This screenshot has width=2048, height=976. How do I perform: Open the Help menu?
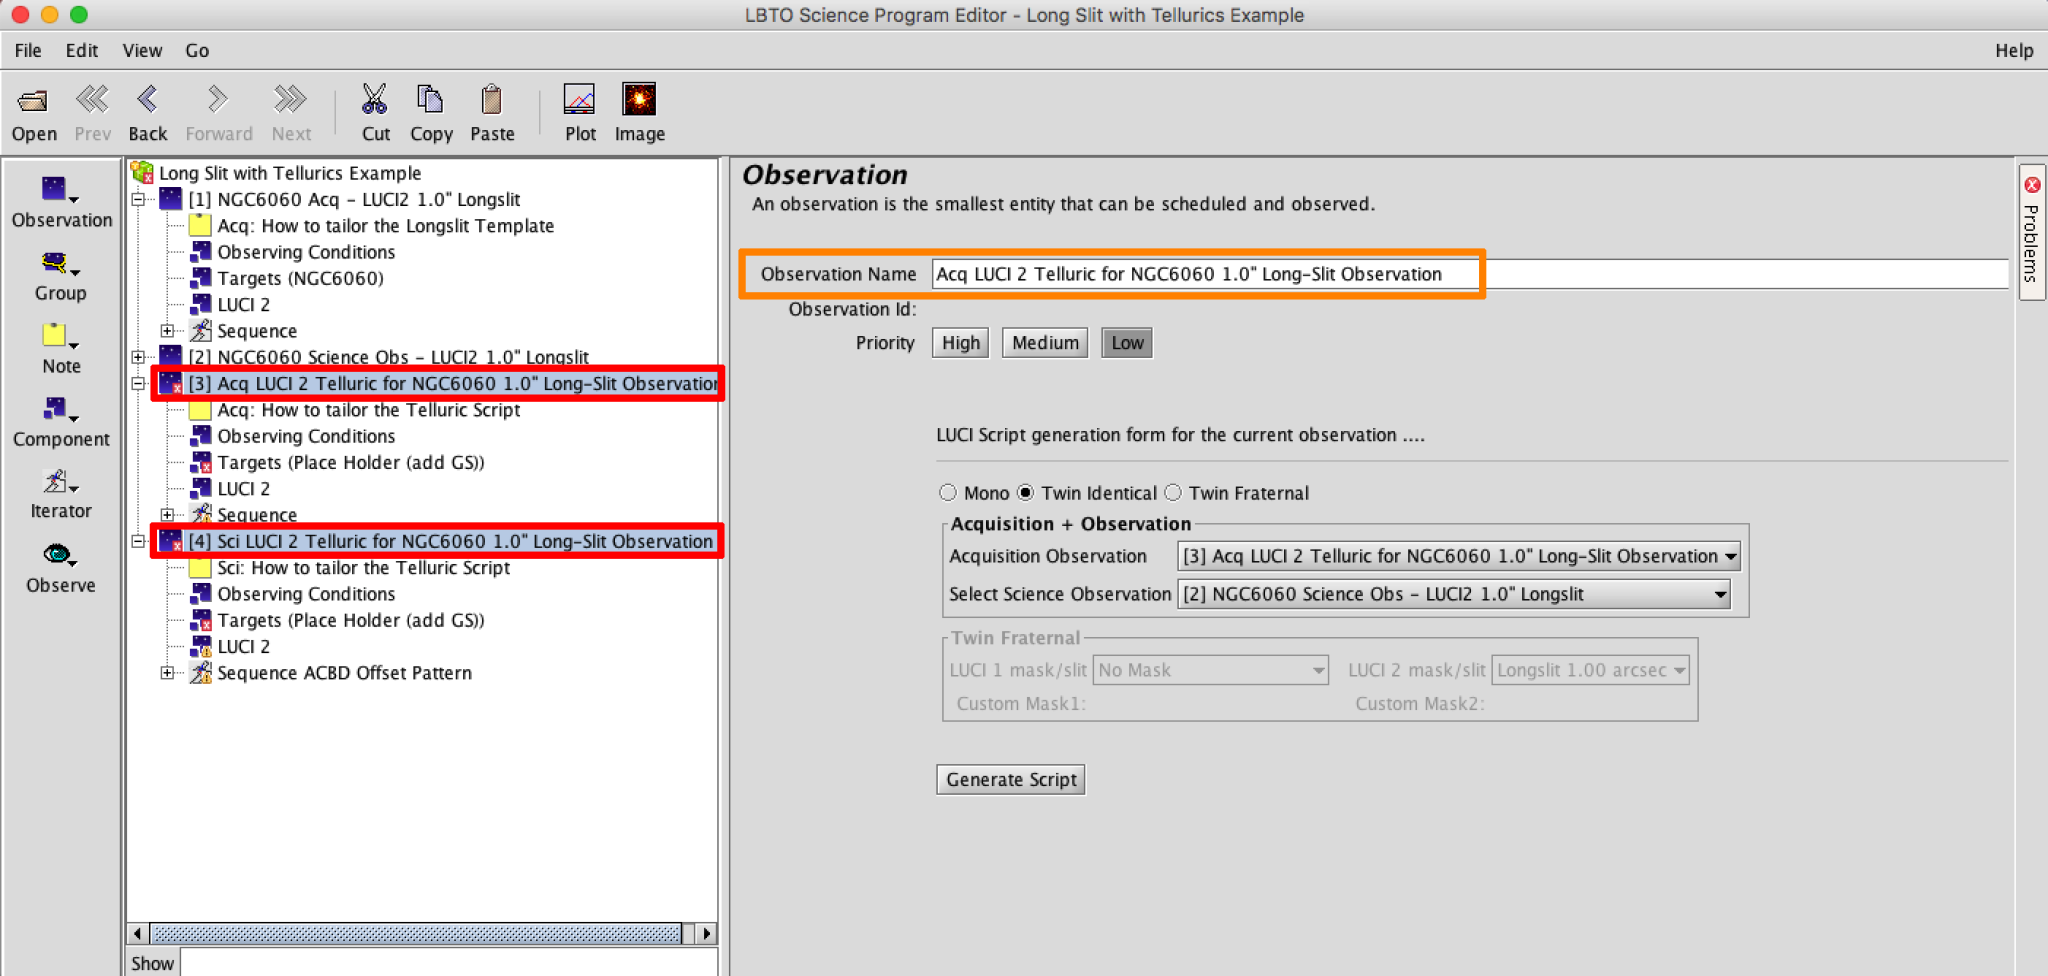tap(2014, 50)
